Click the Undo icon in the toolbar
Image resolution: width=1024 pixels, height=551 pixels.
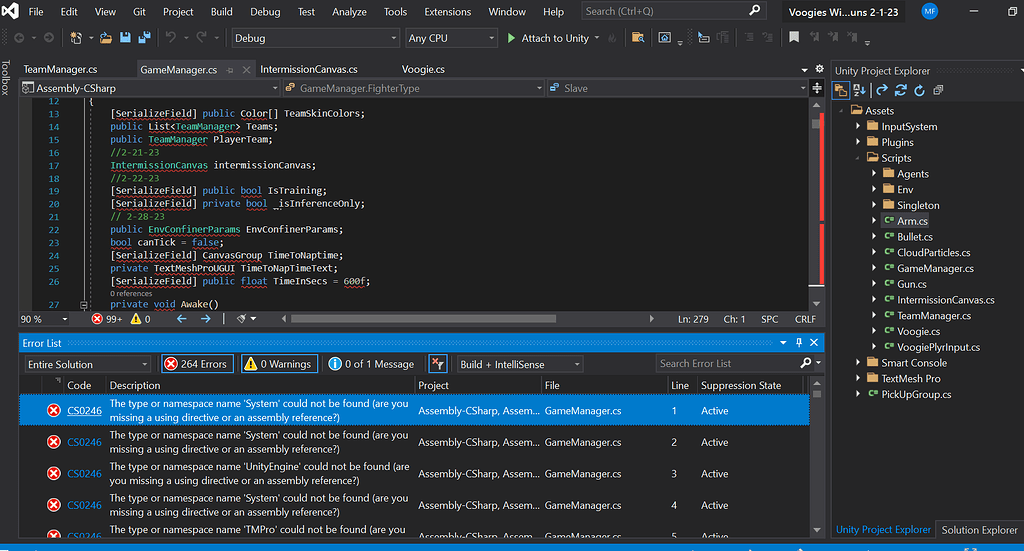[x=171, y=38]
